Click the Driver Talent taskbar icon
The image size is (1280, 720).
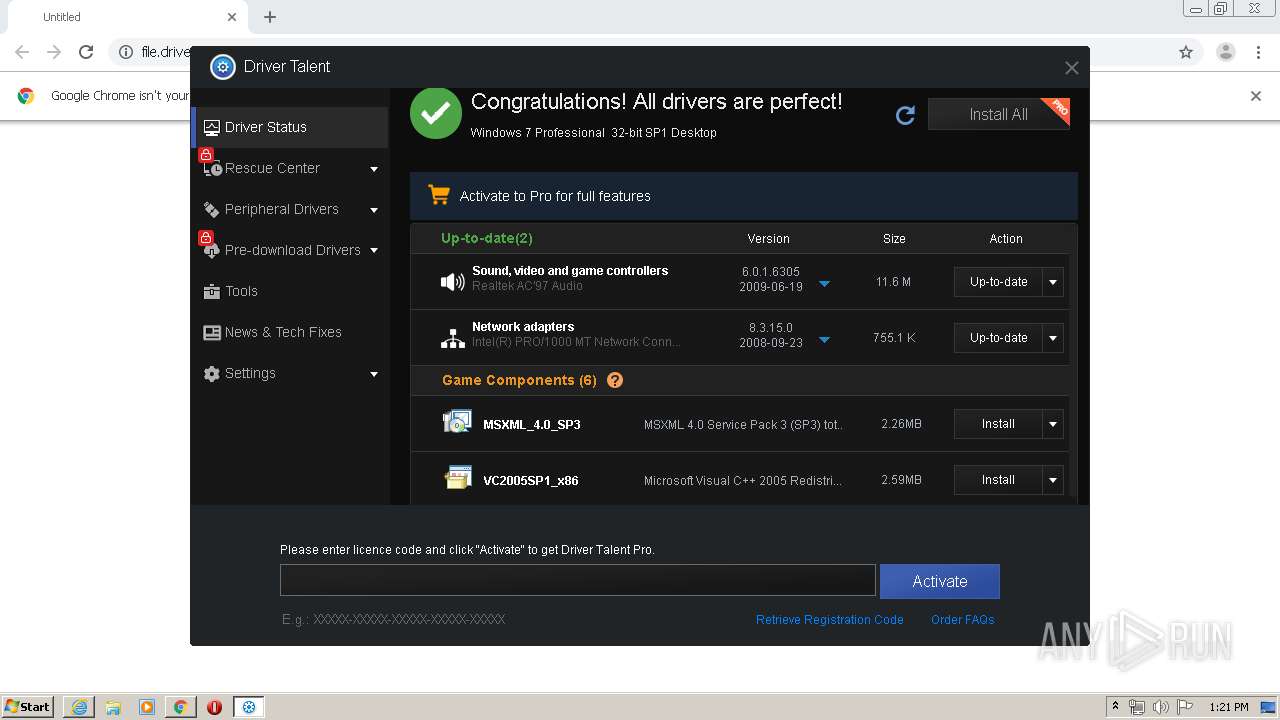(x=249, y=707)
